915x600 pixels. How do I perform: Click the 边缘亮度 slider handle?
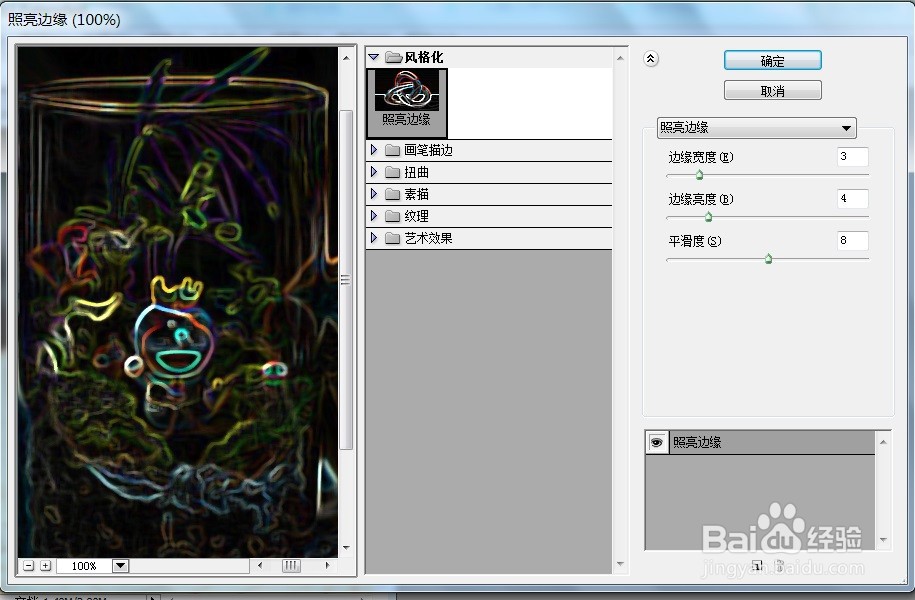tap(708, 217)
